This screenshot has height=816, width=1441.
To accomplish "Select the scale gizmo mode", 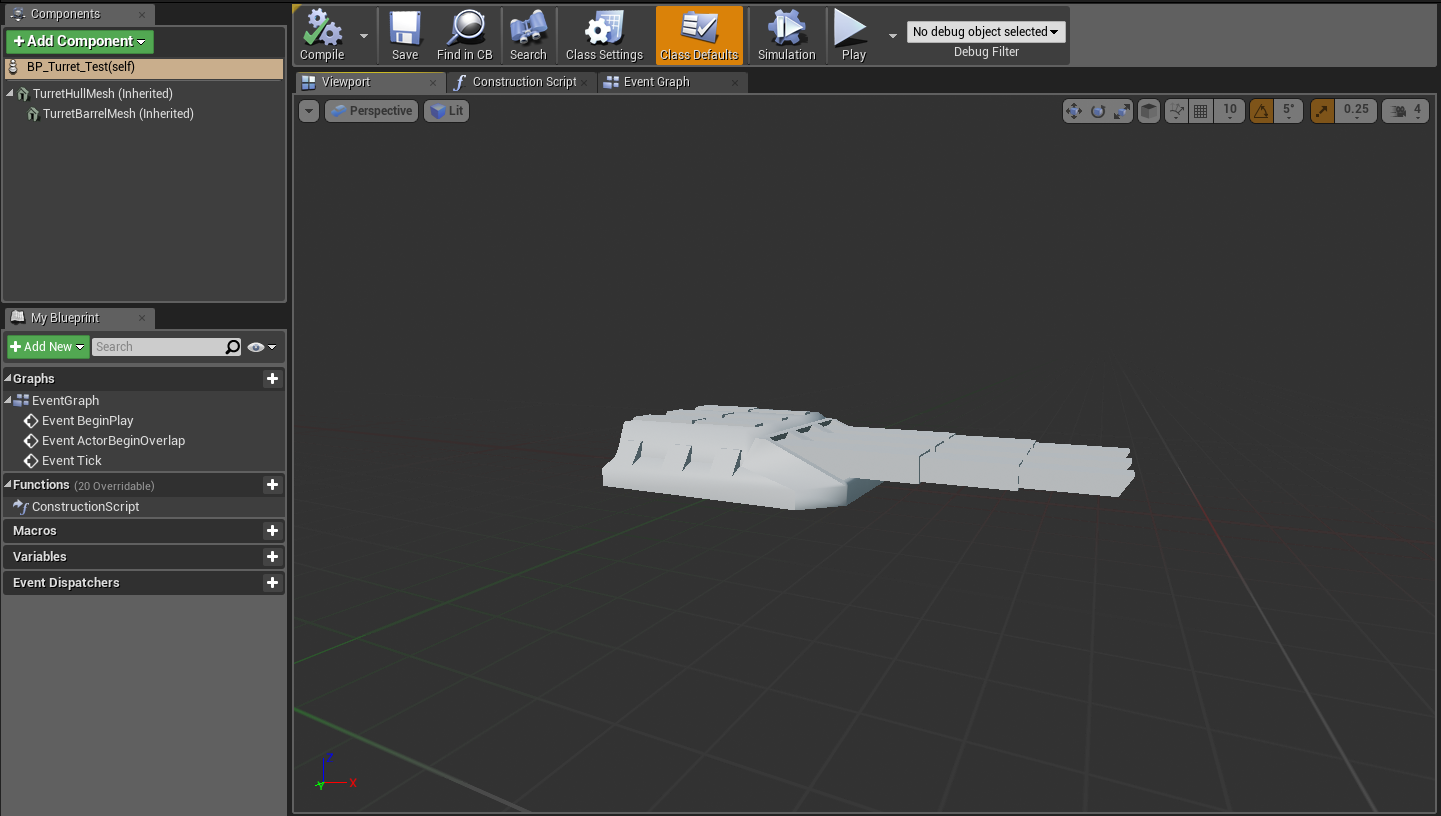I will pyautogui.click(x=1122, y=111).
